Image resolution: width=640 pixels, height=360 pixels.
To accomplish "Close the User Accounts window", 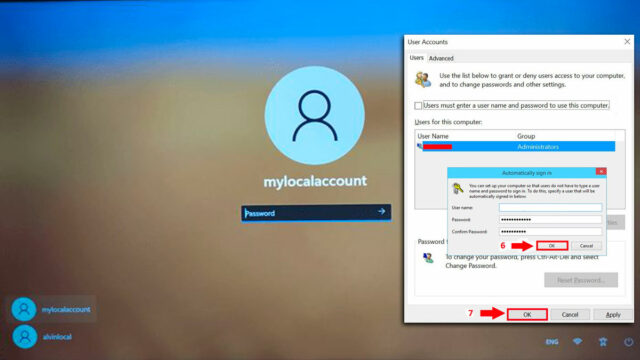I will [x=627, y=42].
